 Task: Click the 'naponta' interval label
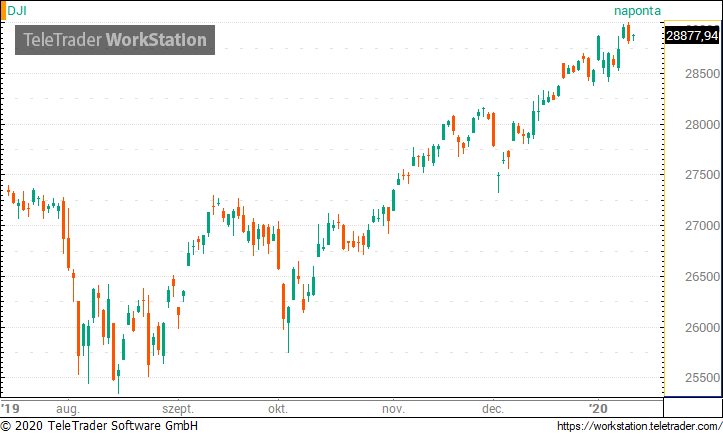click(x=637, y=11)
